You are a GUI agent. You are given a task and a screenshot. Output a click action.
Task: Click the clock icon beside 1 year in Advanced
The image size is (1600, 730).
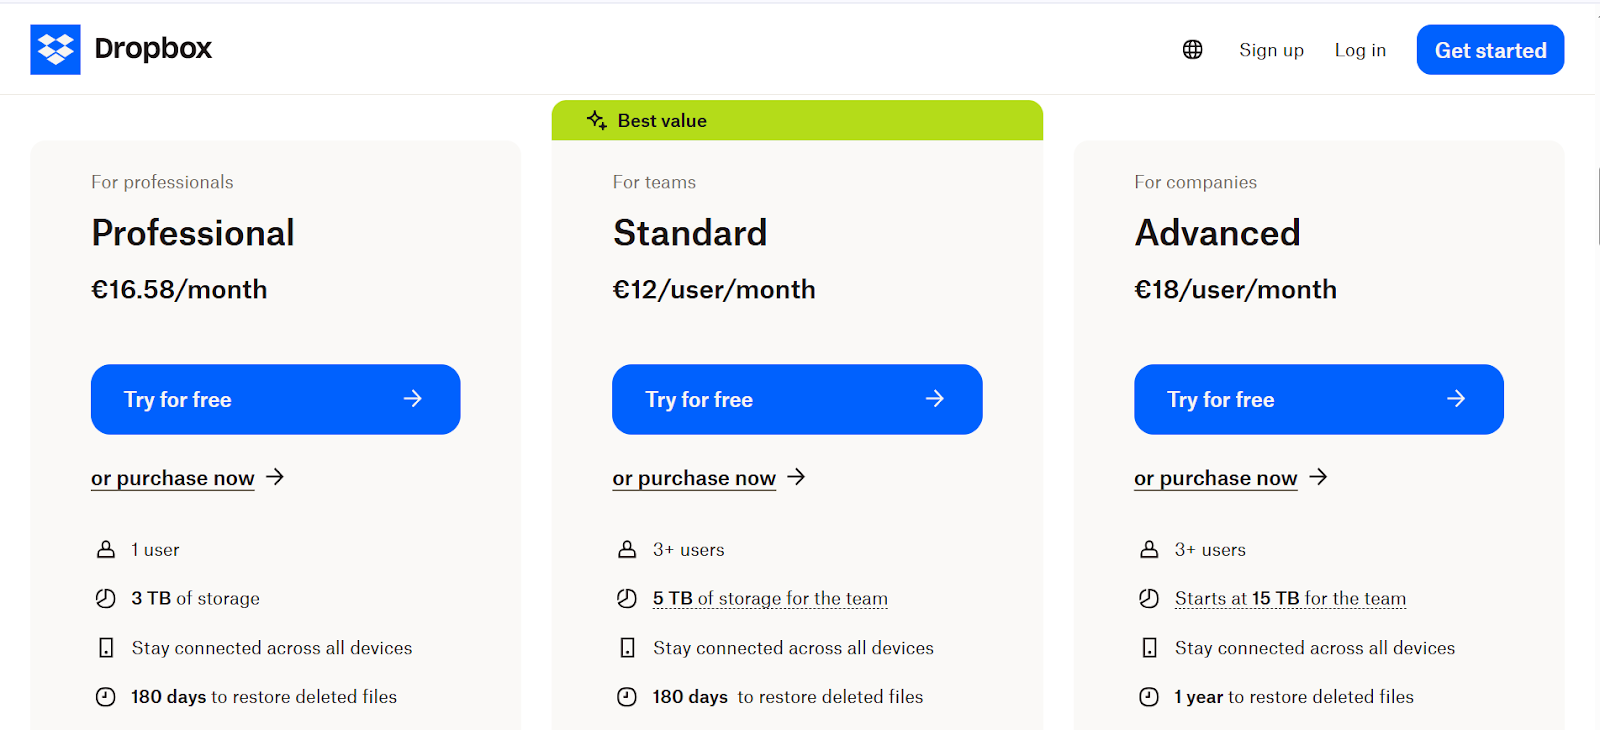pos(1148,696)
